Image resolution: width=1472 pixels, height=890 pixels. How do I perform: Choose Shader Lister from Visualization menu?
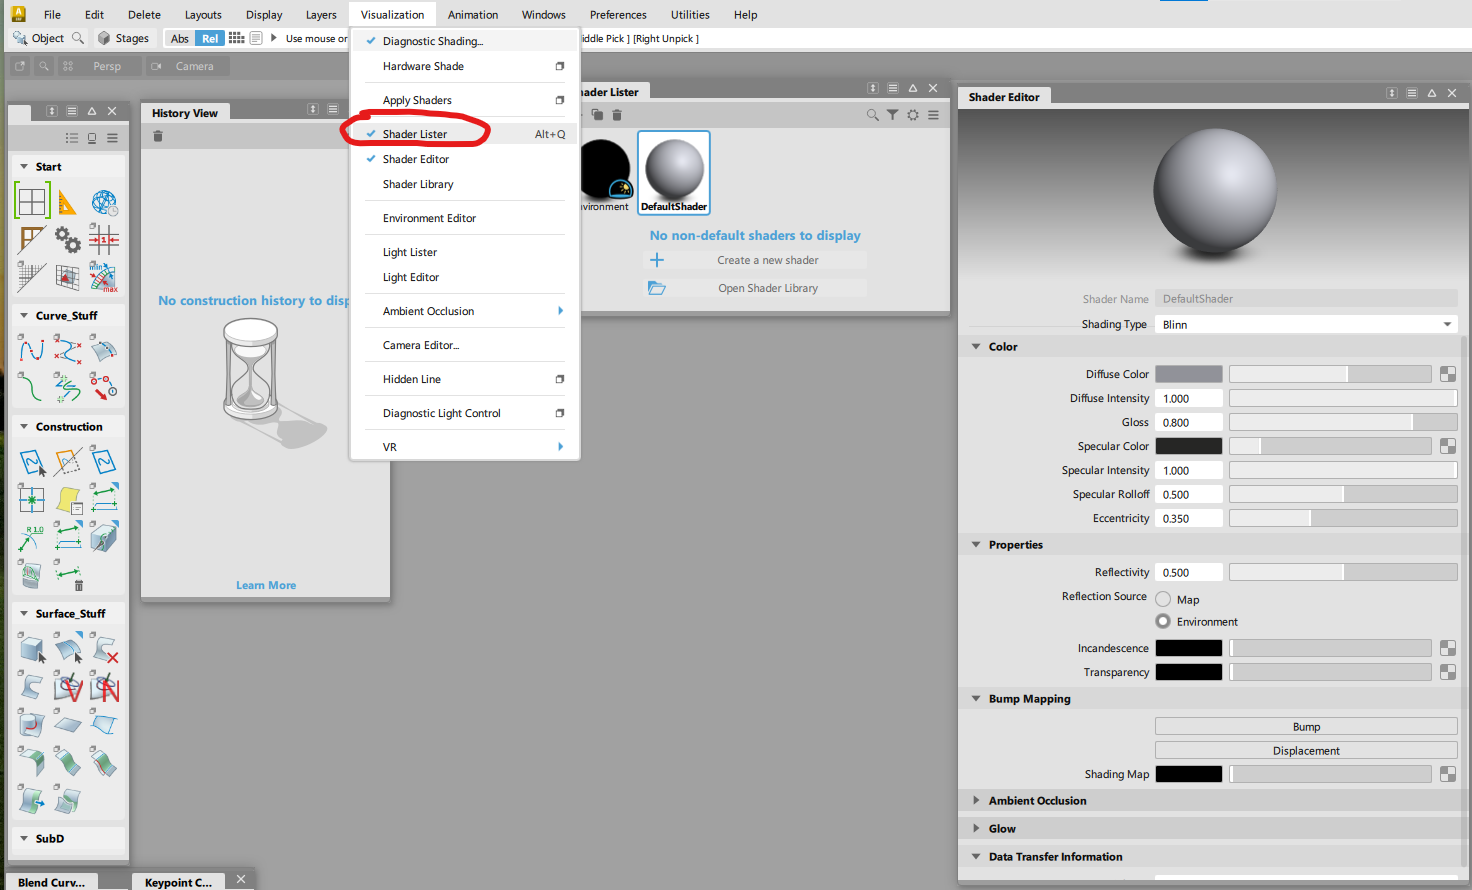tap(413, 133)
